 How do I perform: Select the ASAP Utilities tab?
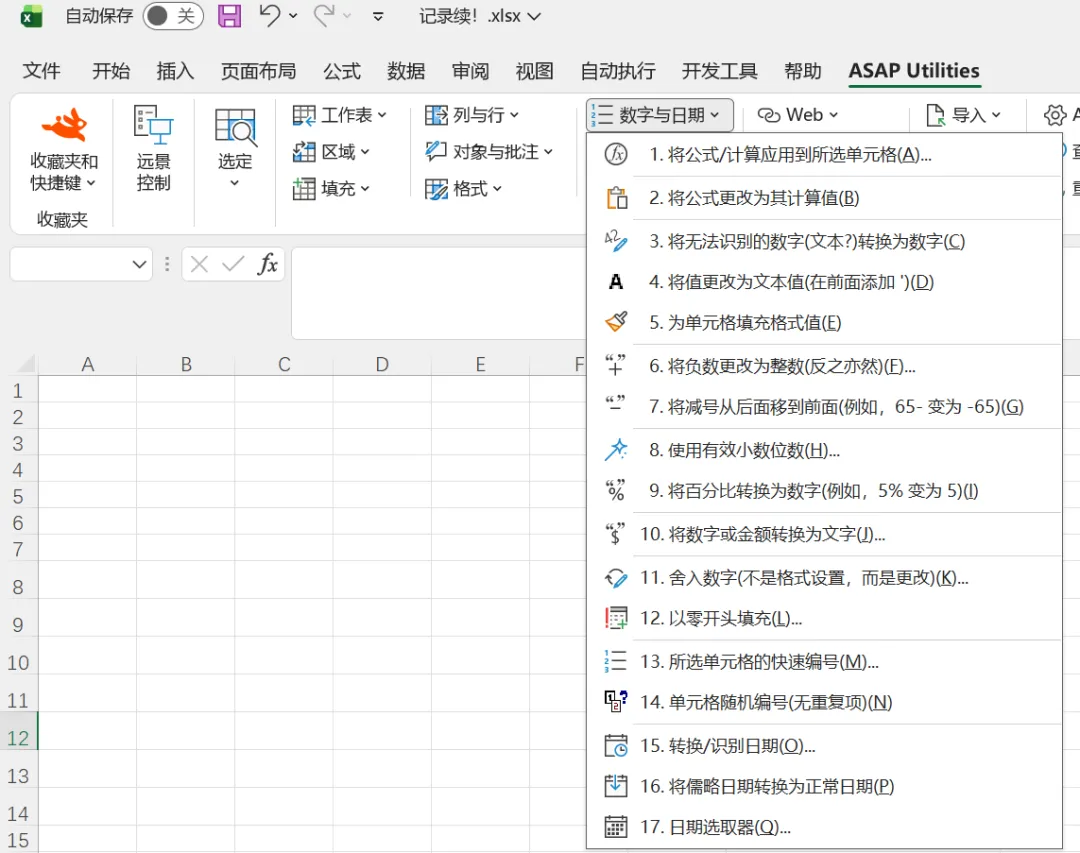coord(914,71)
